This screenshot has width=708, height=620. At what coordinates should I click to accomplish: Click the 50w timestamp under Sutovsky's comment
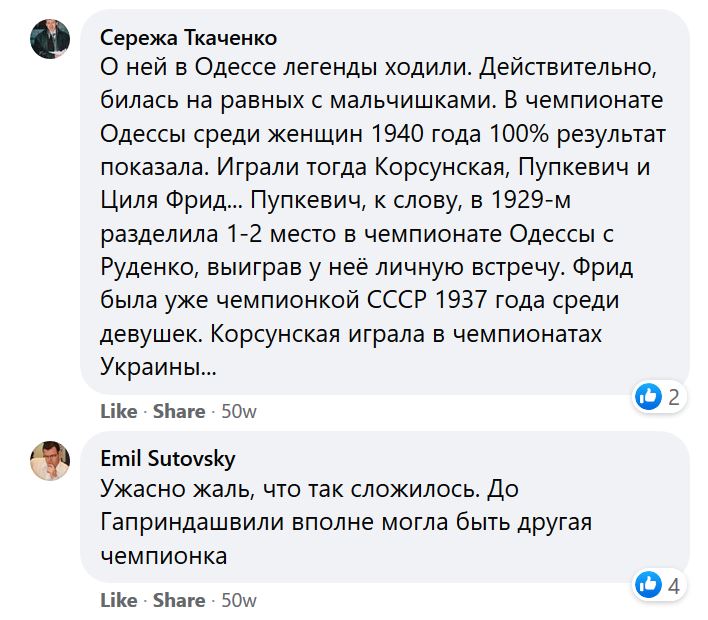tap(238, 600)
